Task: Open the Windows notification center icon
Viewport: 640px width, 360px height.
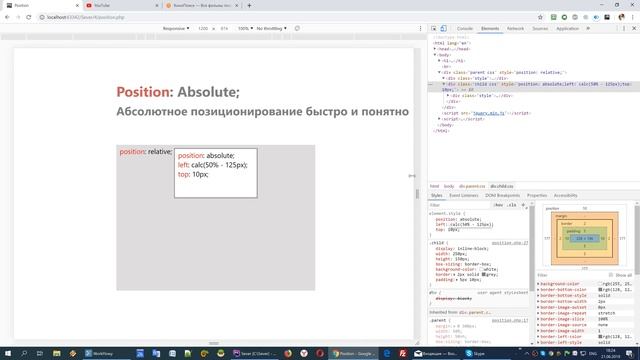Action: point(630,353)
